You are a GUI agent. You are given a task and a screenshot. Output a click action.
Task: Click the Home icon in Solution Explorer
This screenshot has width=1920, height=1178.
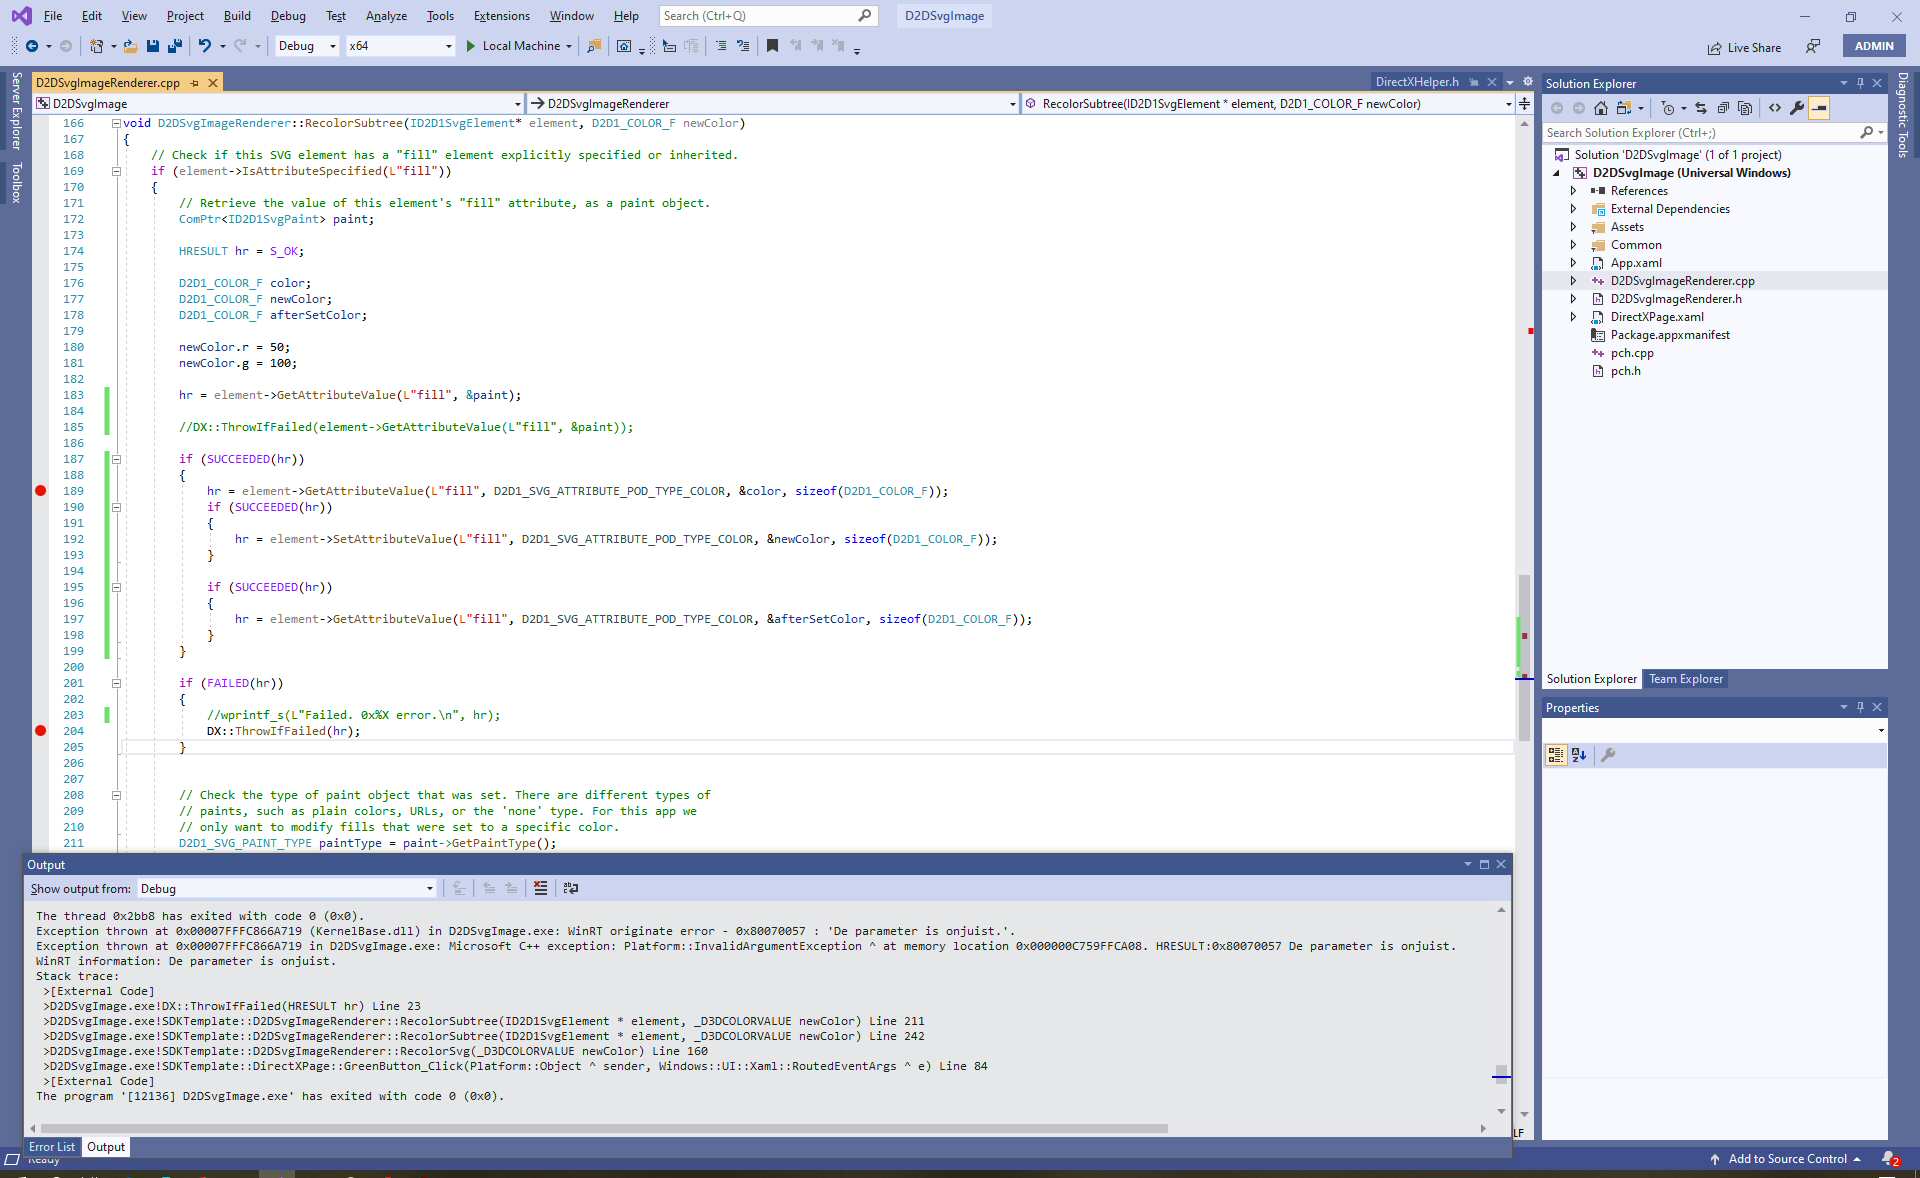tap(1601, 108)
